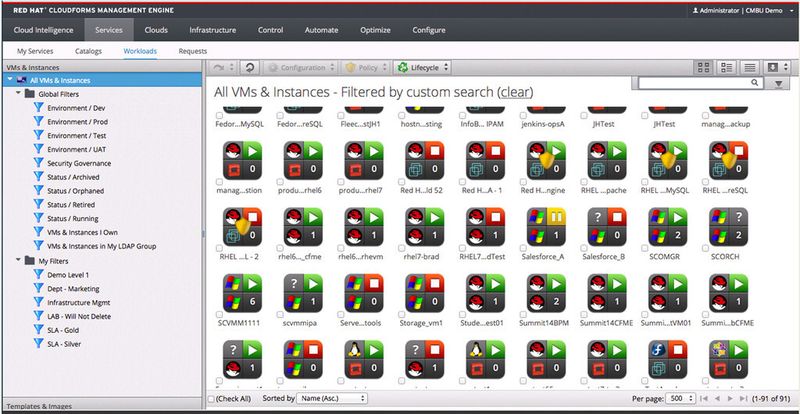
Task: Open the rhel7-brad VM quadicon
Action: point(424,226)
